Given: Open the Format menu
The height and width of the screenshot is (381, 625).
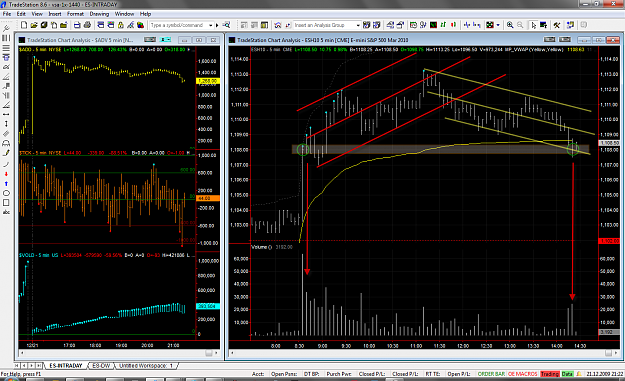Looking at the screenshot, I should [x=75, y=14].
